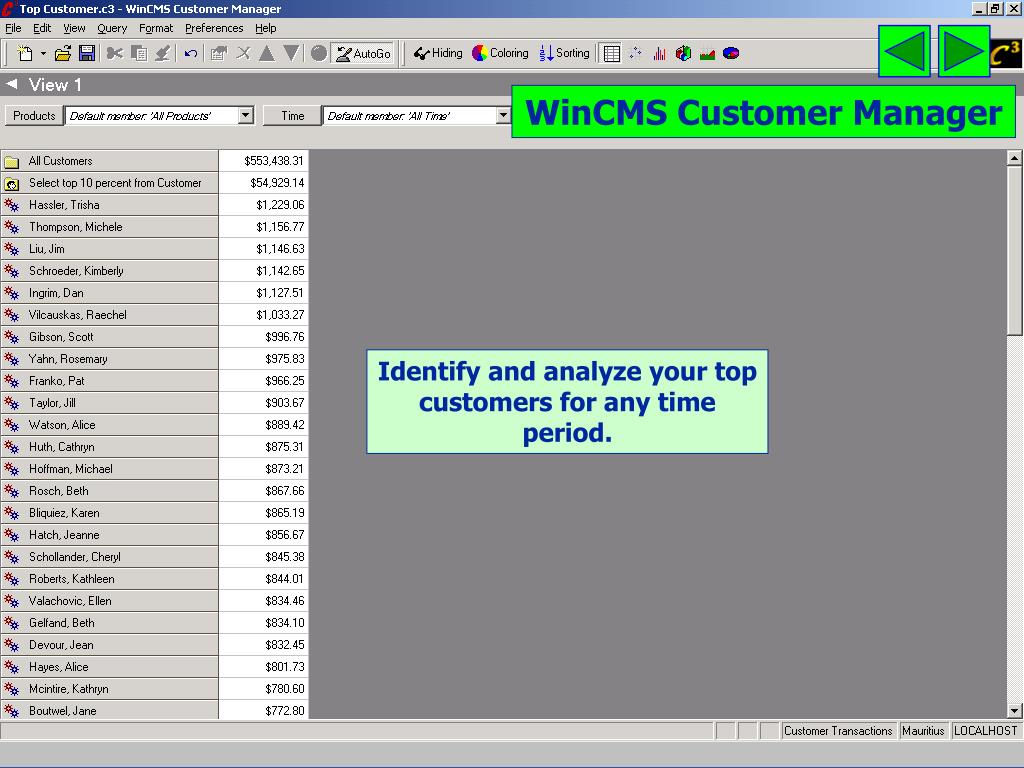Screen dimensions: 1024x768
Task: Click the Mauritius status bar entry
Action: pyautogui.click(x=923, y=731)
